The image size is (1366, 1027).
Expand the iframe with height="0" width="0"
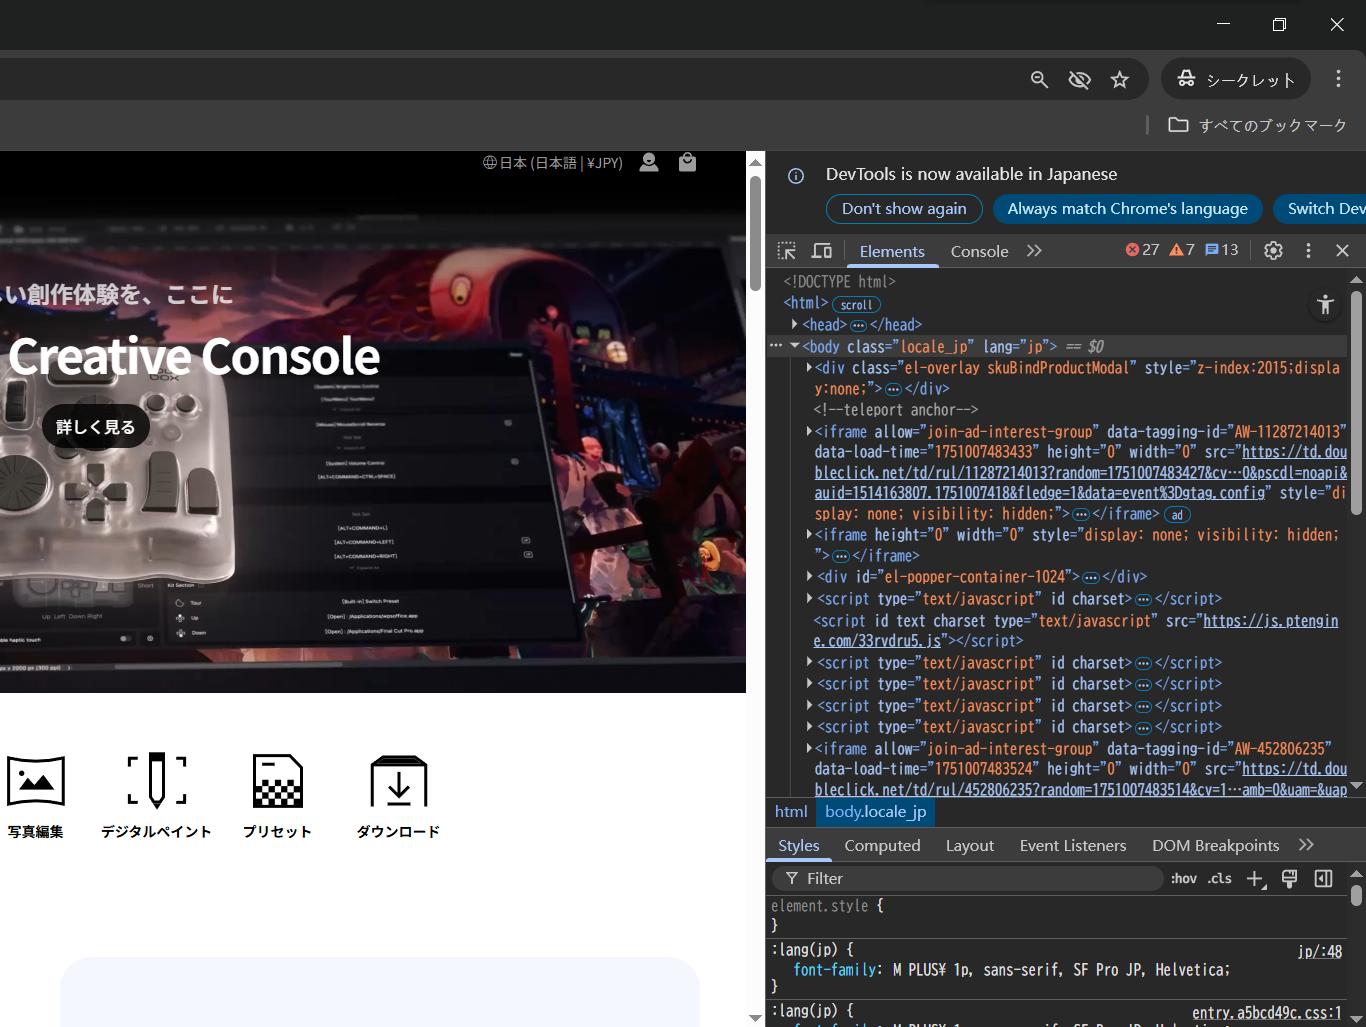(809, 535)
